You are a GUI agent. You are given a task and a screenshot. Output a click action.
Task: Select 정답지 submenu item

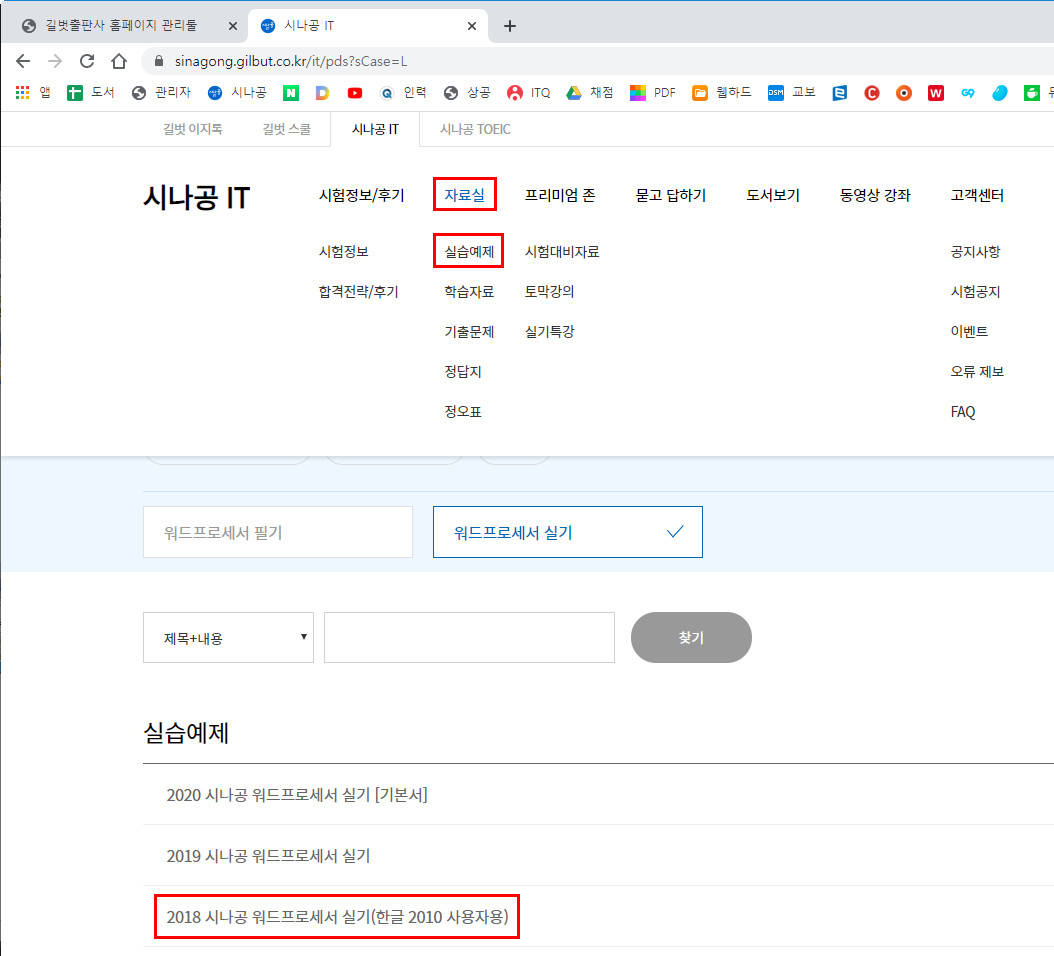pos(462,372)
